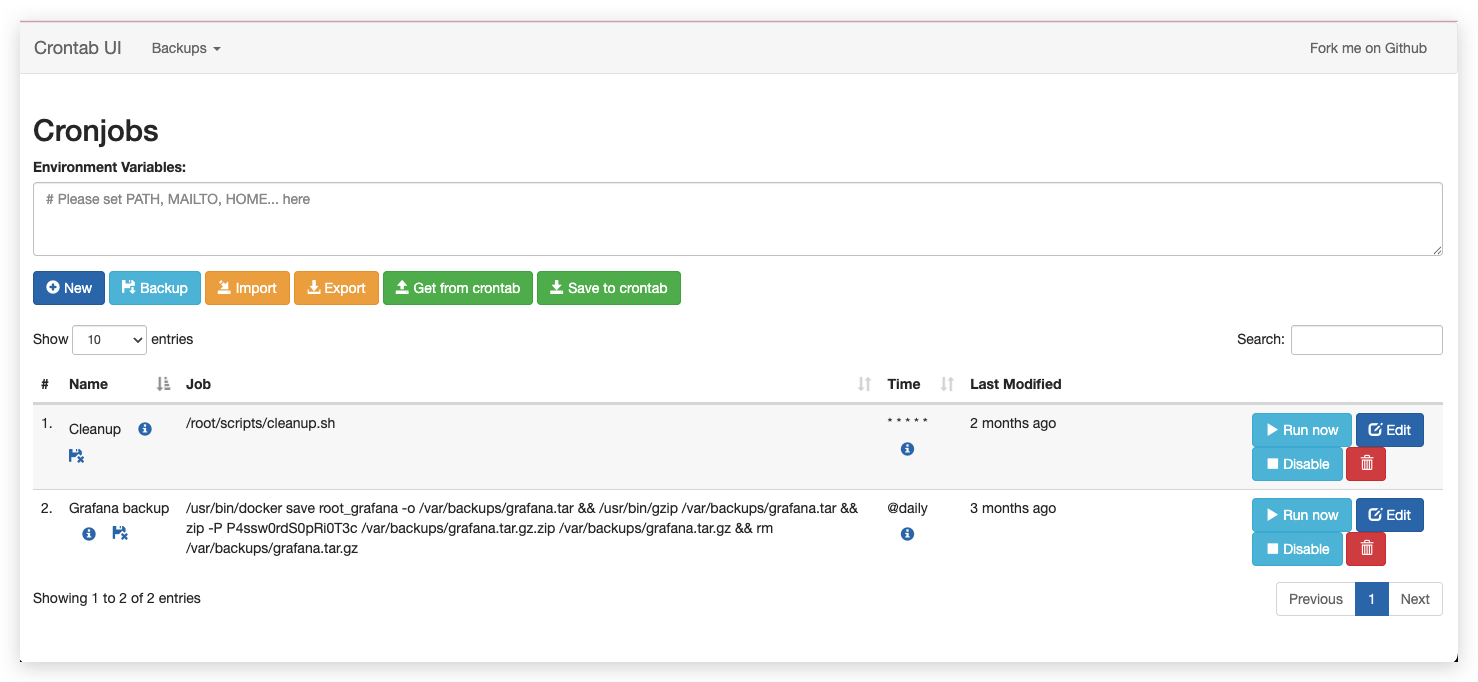Edit the Grafana backup job
1478x682 pixels.
coord(1390,515)
